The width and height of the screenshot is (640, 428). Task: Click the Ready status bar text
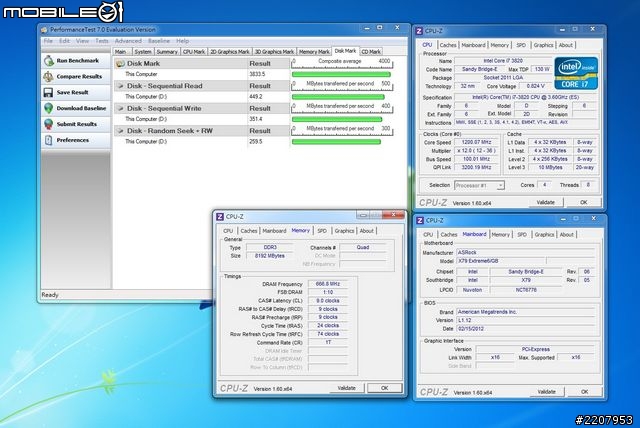point(50,295)
